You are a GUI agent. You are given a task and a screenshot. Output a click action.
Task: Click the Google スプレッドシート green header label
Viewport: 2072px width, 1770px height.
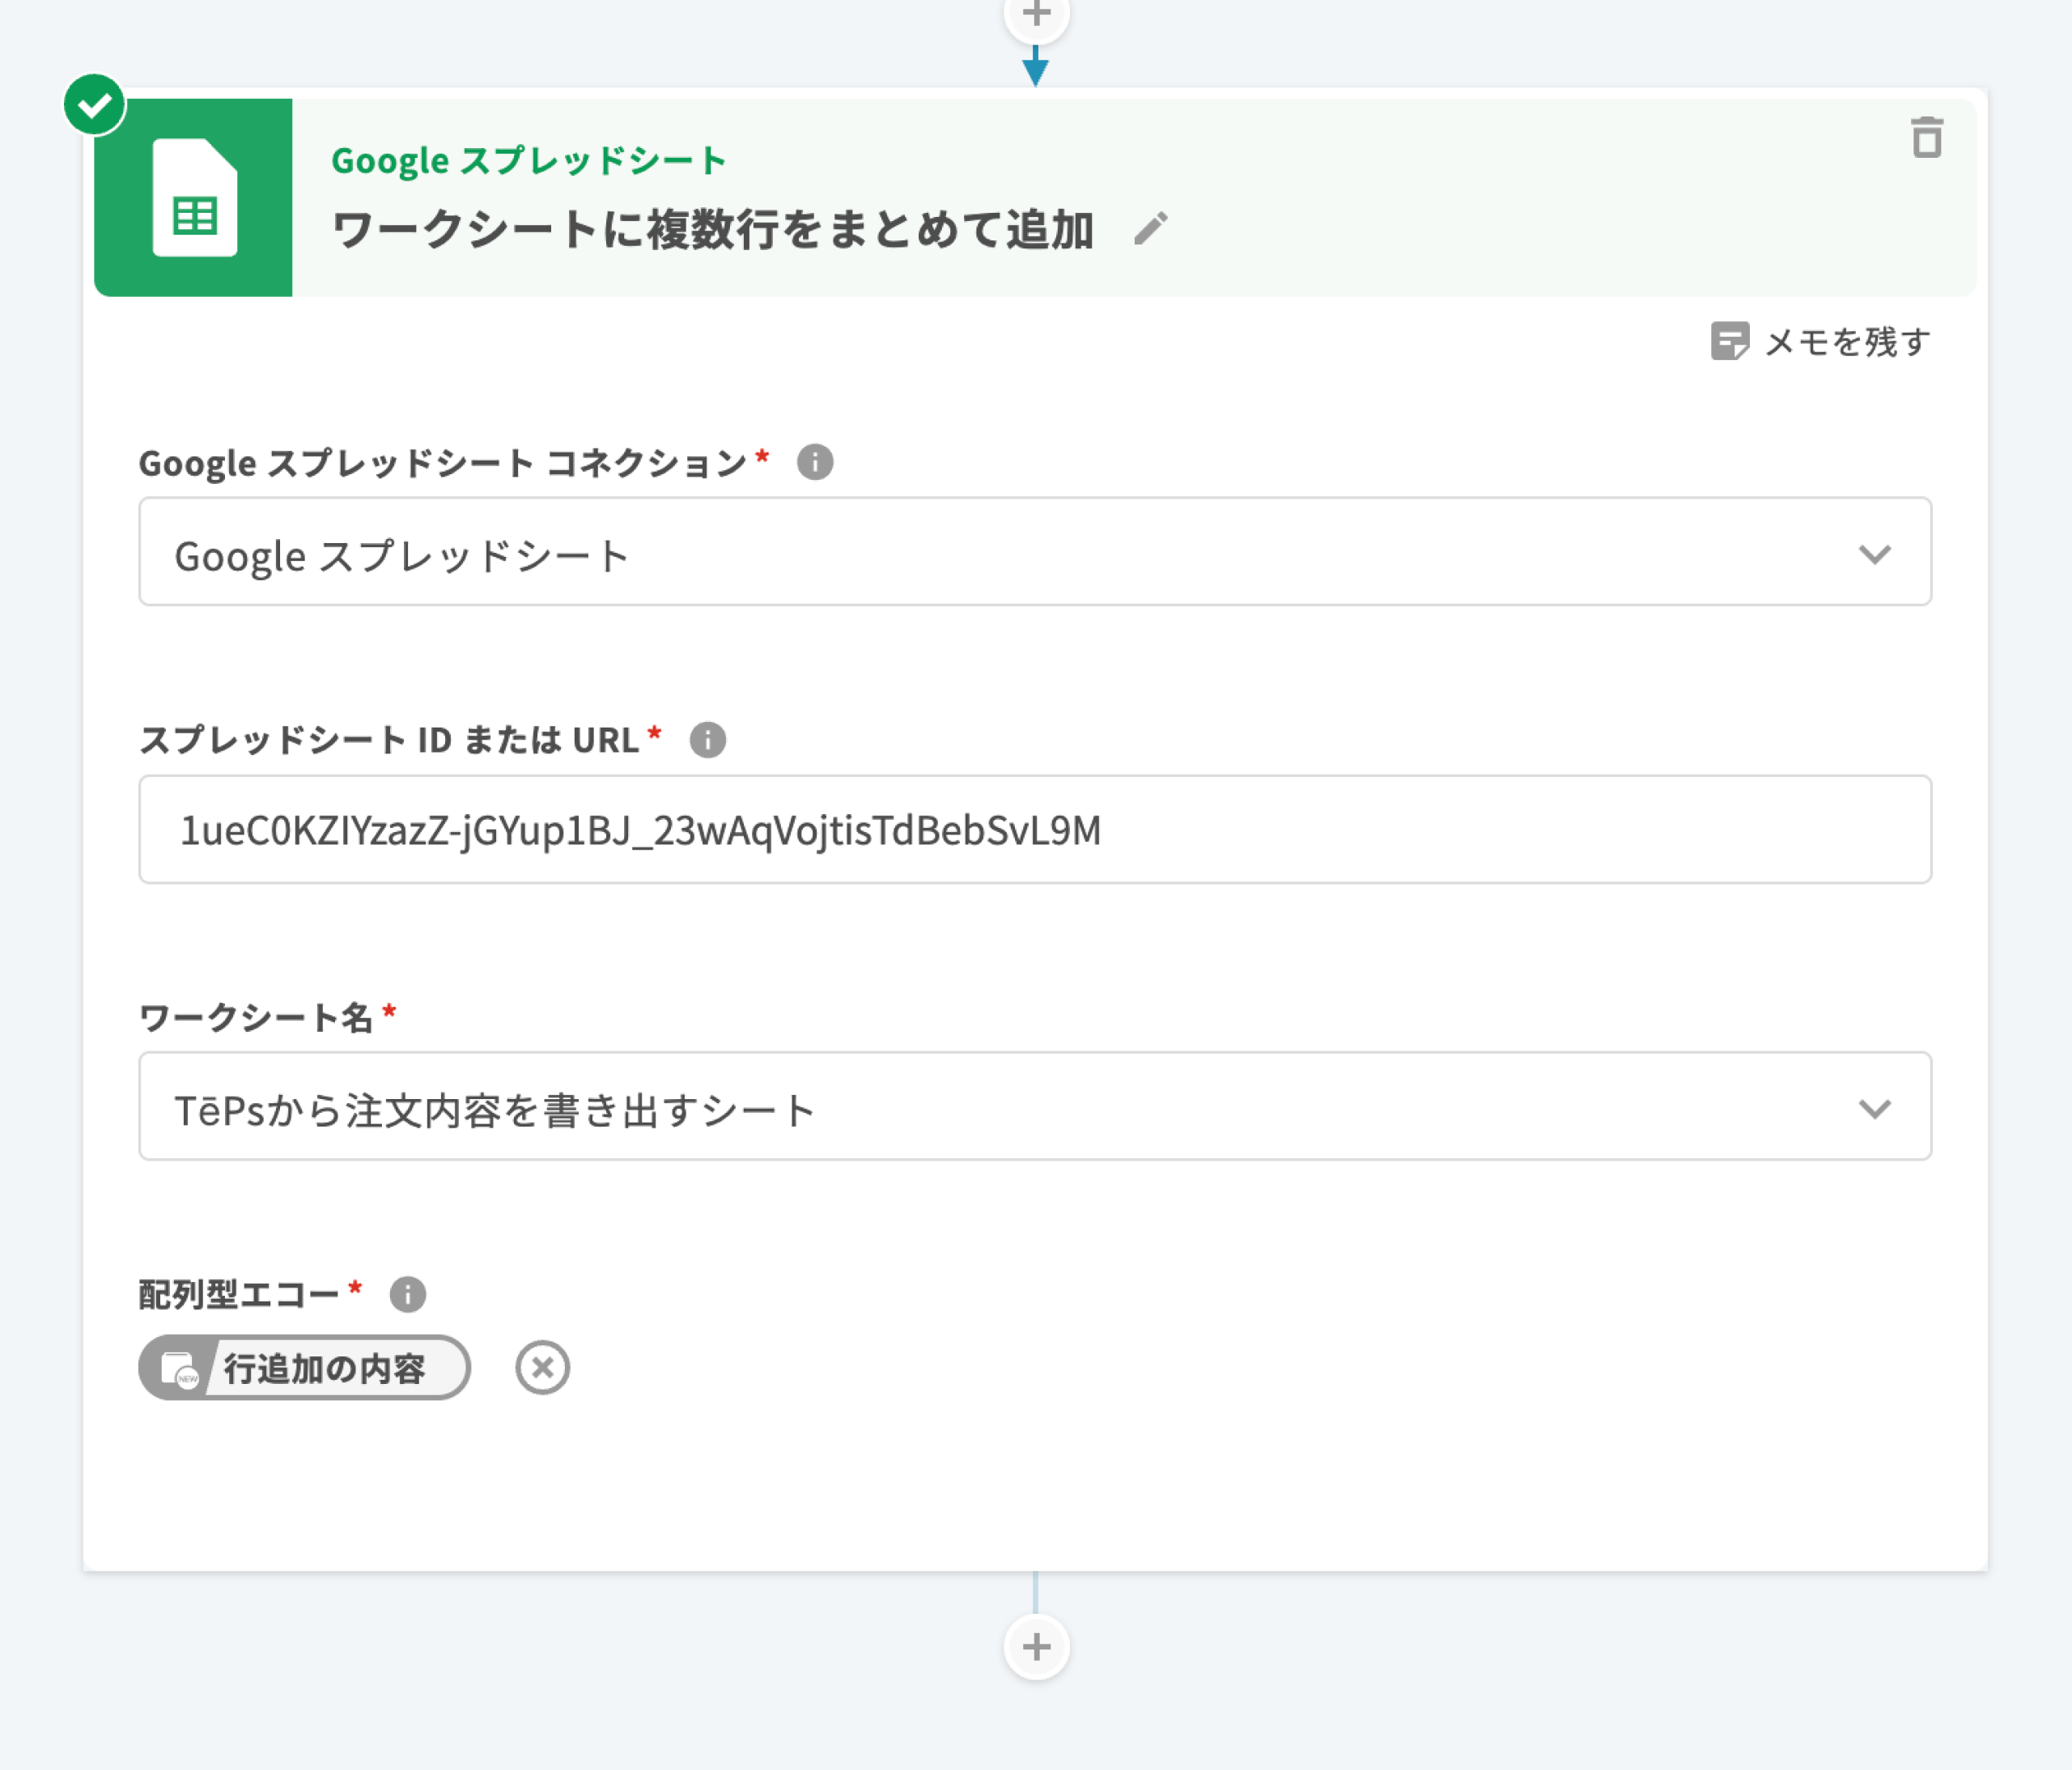point(528,160)
